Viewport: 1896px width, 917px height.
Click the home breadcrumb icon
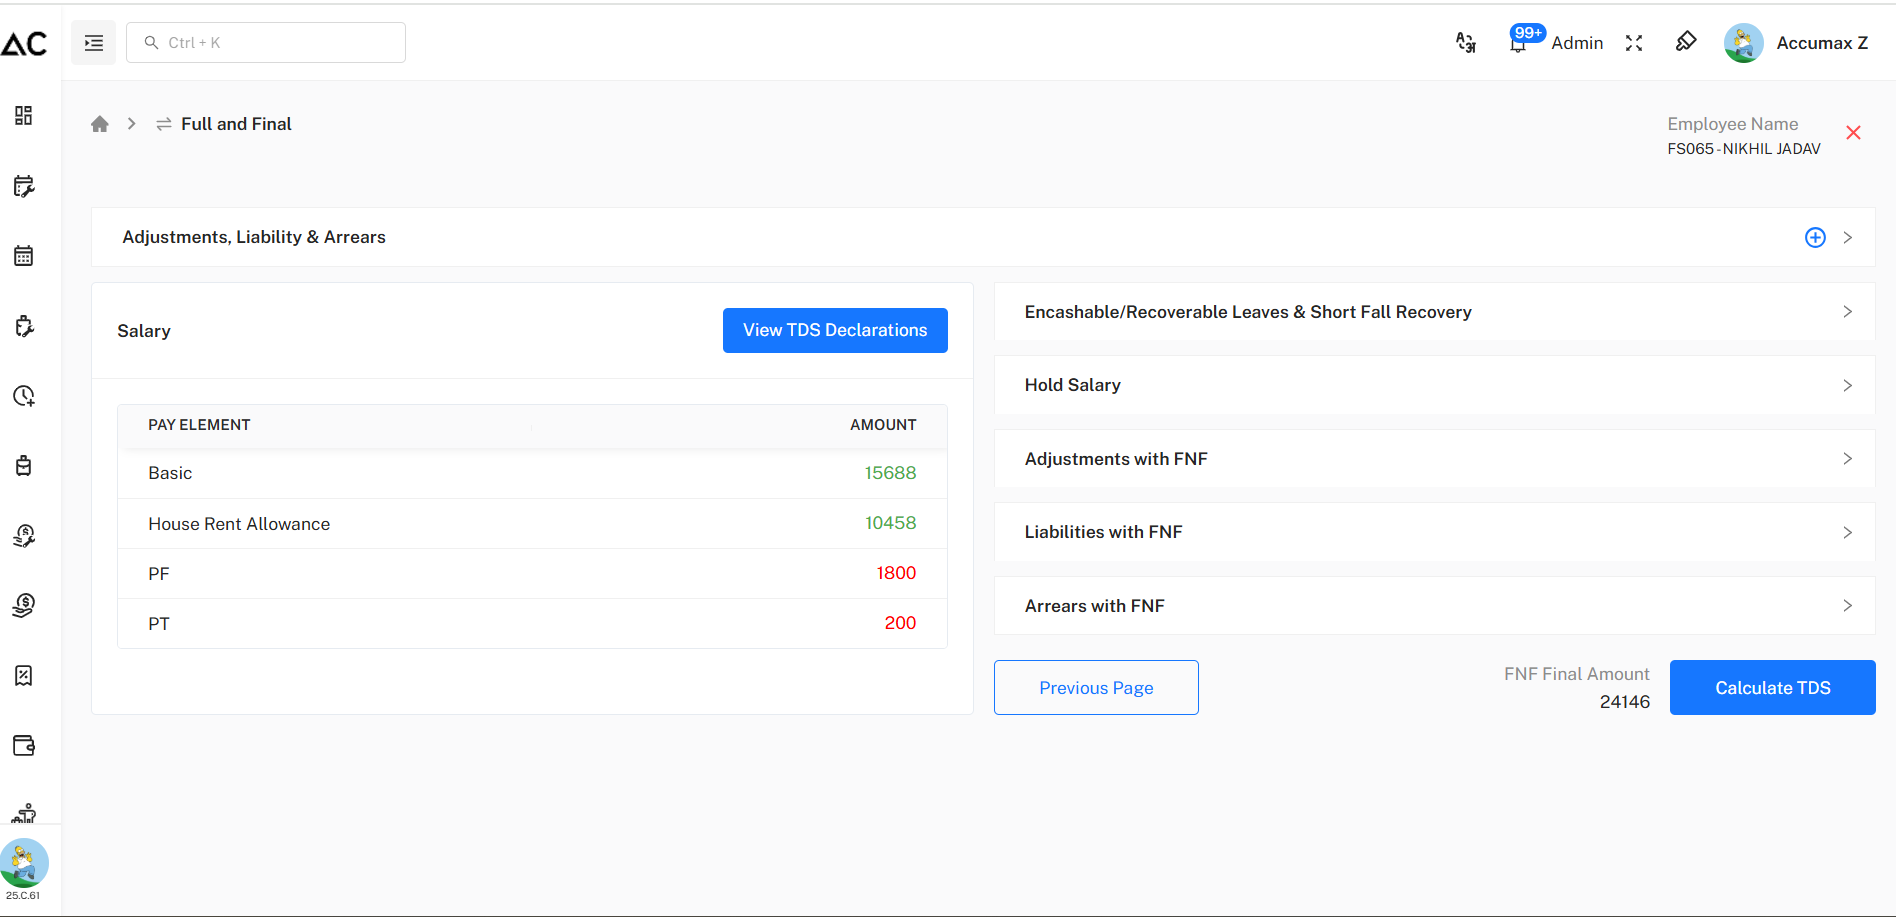(x=100, y=124)
